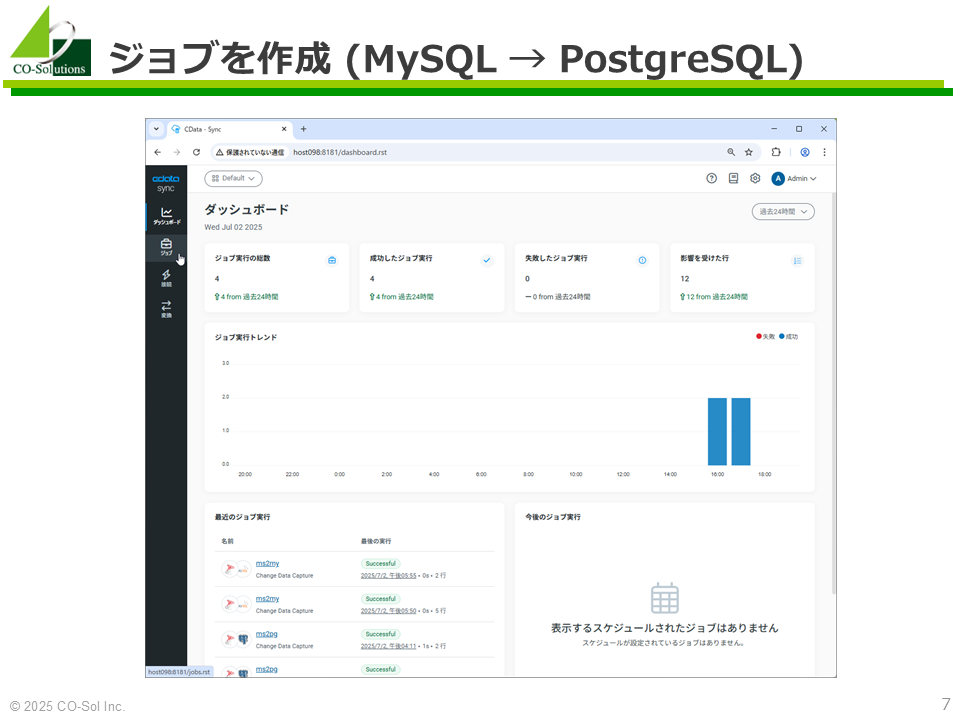960x720 pixels.
Task: Toggle the 成功 blue legend marker
Action: (x=782, y=336)
